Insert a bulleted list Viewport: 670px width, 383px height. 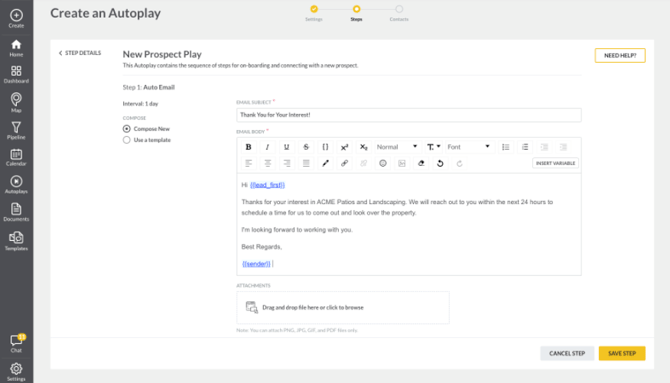tap(506, 147)
